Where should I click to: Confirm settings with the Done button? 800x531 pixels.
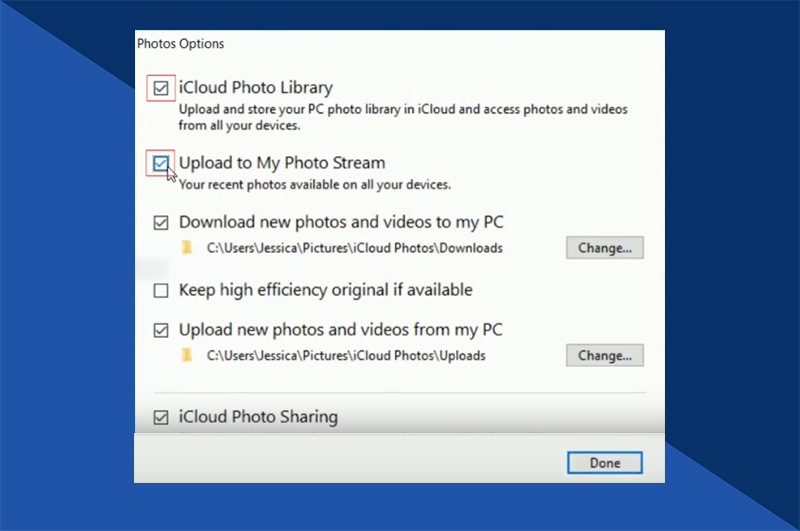click(605, 463)
